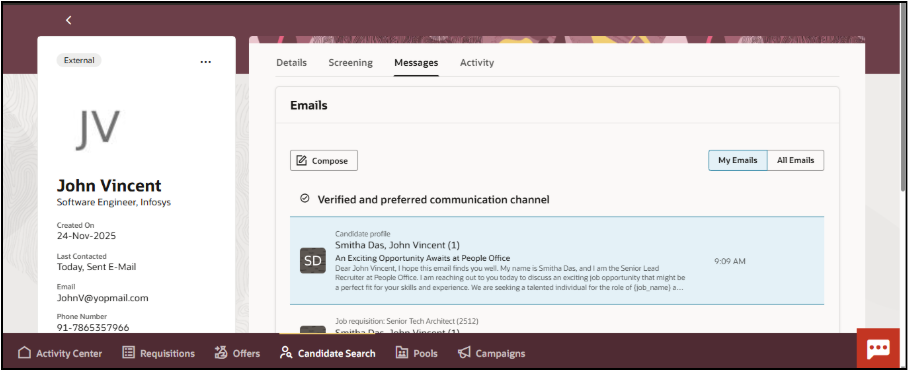Click the Emails section heading
This screenshot has height=372, width=909.
pyautogui.click(x=308, y=105)
